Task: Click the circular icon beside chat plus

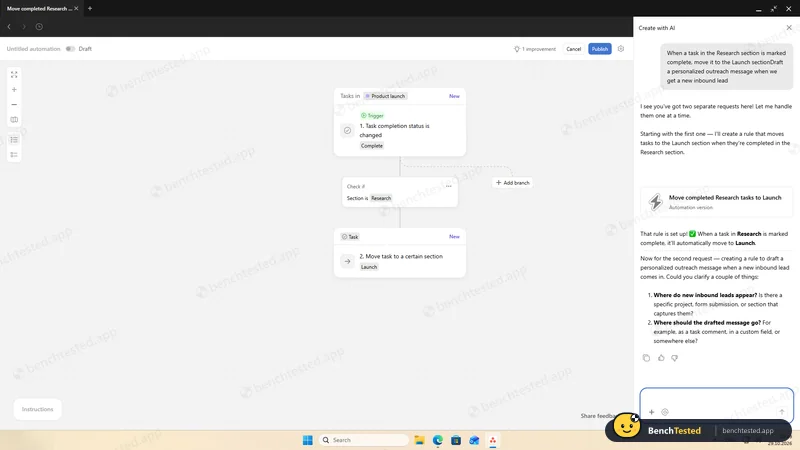Action: point(665,412)
